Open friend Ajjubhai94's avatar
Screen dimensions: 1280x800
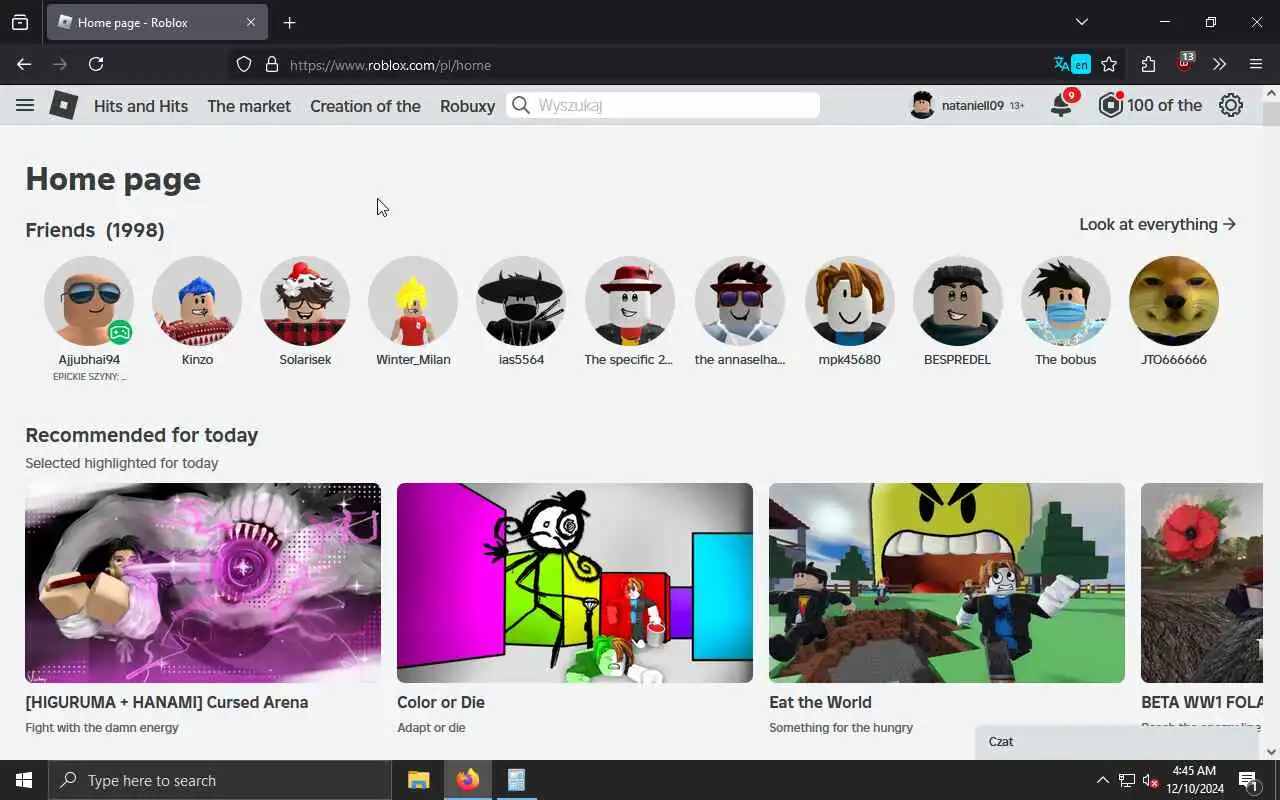point(89,301)
